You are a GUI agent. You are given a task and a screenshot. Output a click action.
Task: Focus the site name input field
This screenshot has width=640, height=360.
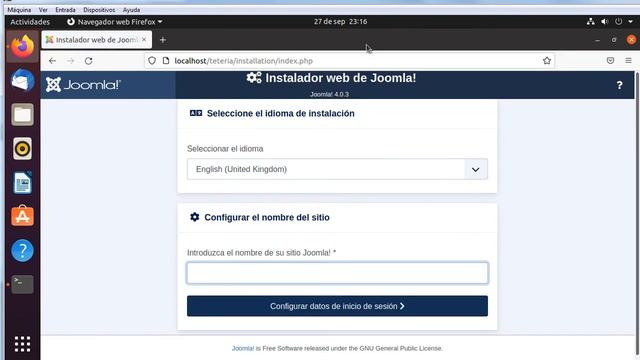coord(337,273)
